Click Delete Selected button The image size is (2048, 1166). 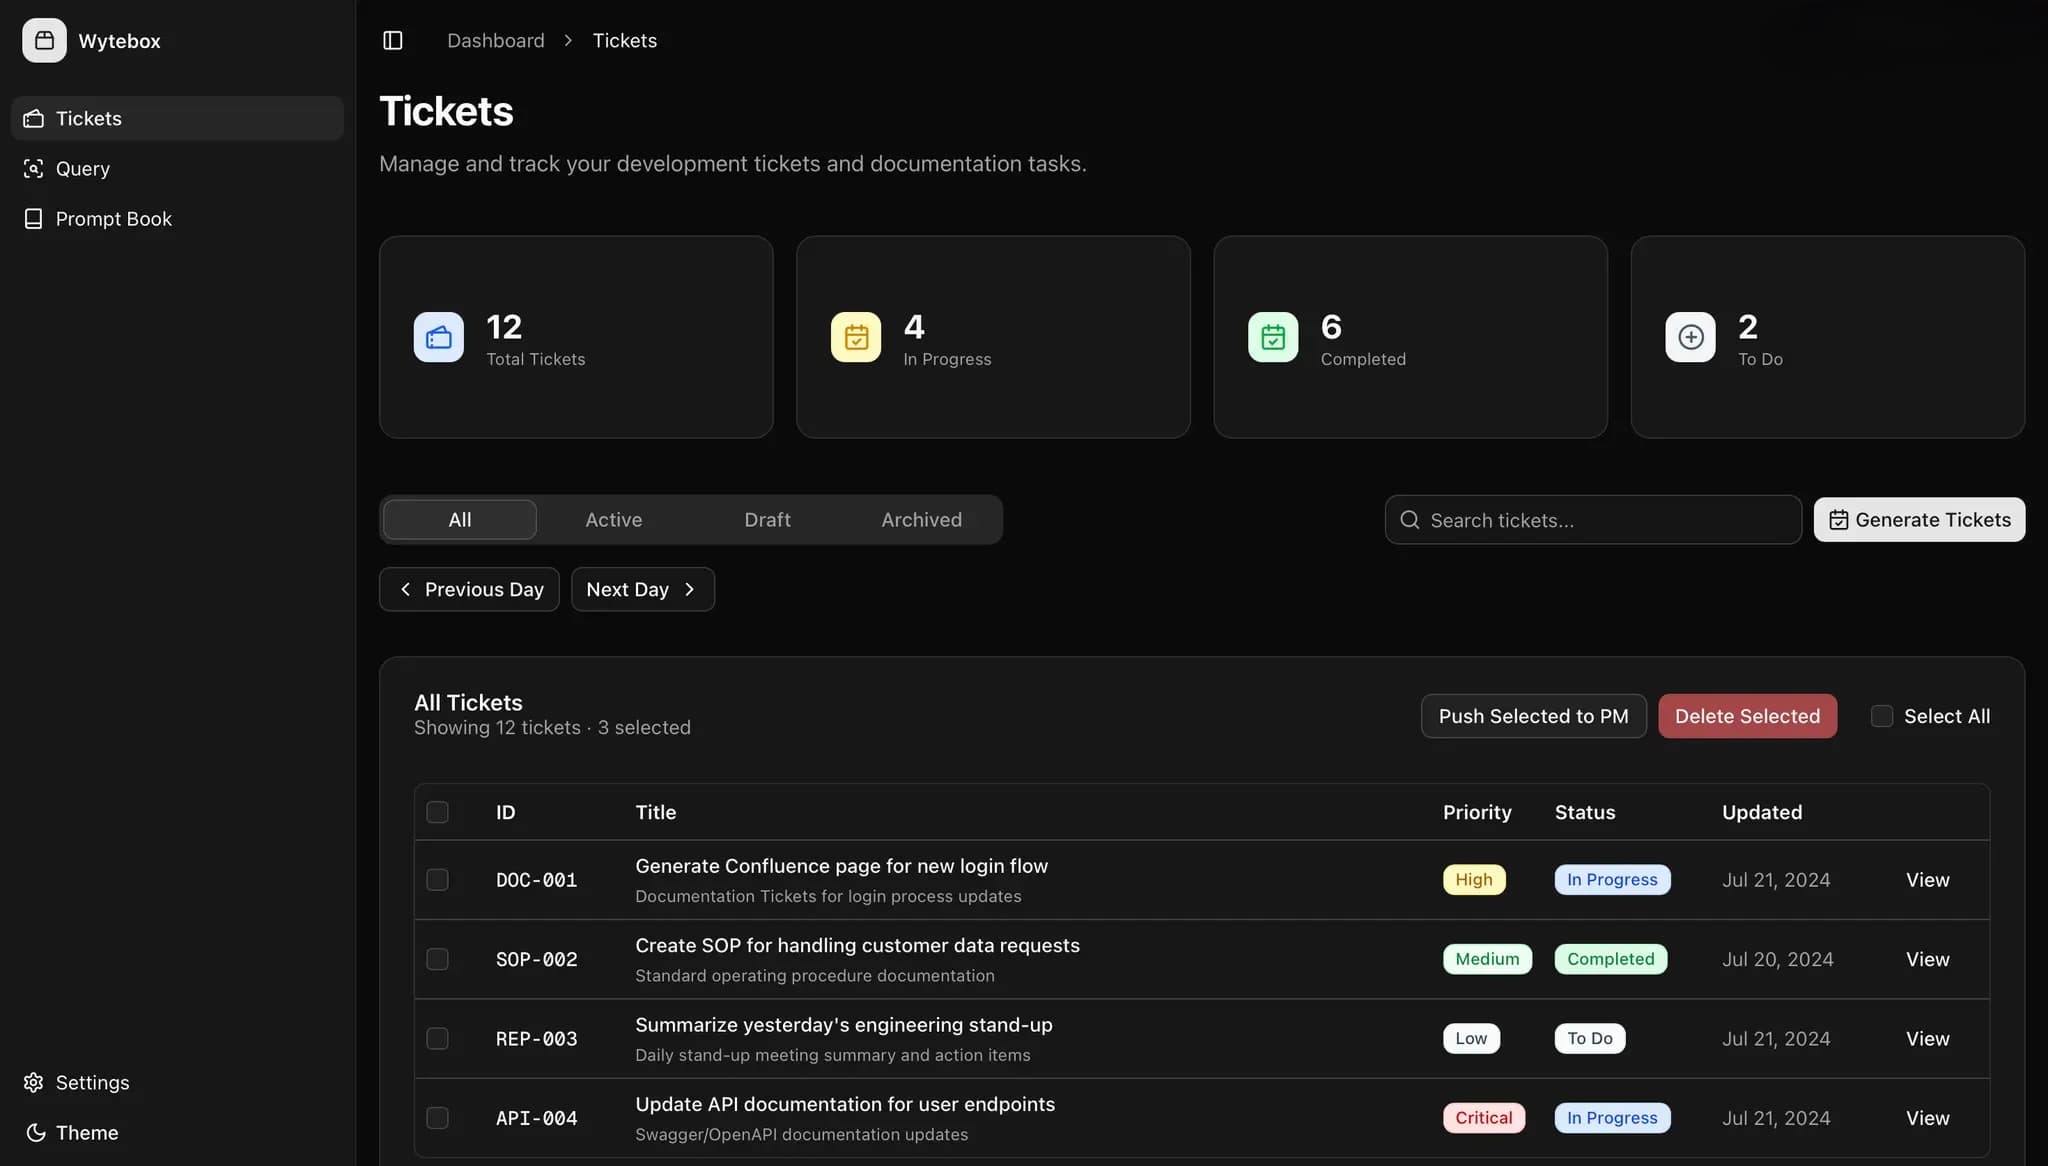pyautogui.click(x=1747, y=716)
